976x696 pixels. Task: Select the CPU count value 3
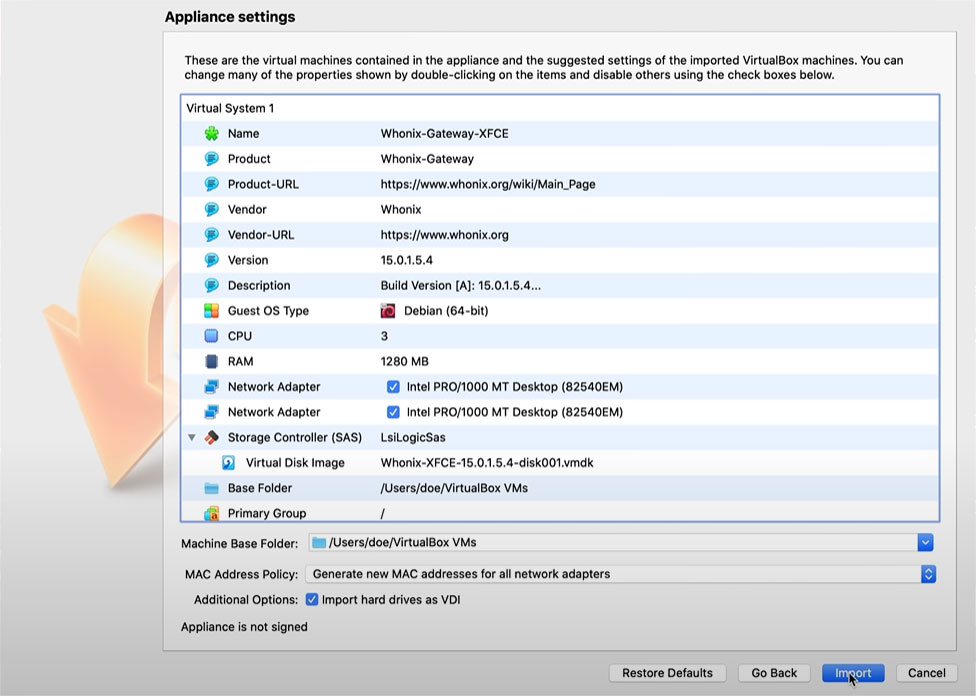click(384, 336)
